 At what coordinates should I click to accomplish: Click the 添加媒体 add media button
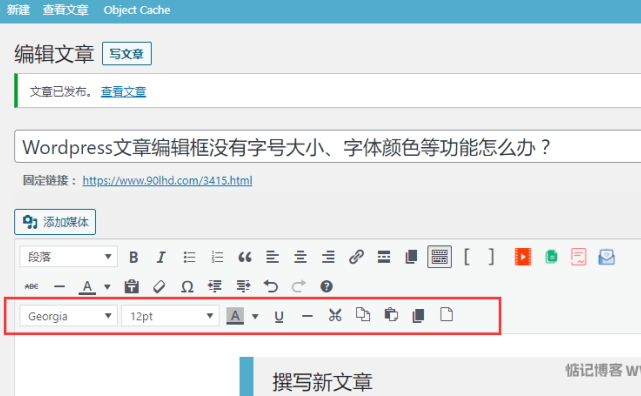[x=55, y=222]
